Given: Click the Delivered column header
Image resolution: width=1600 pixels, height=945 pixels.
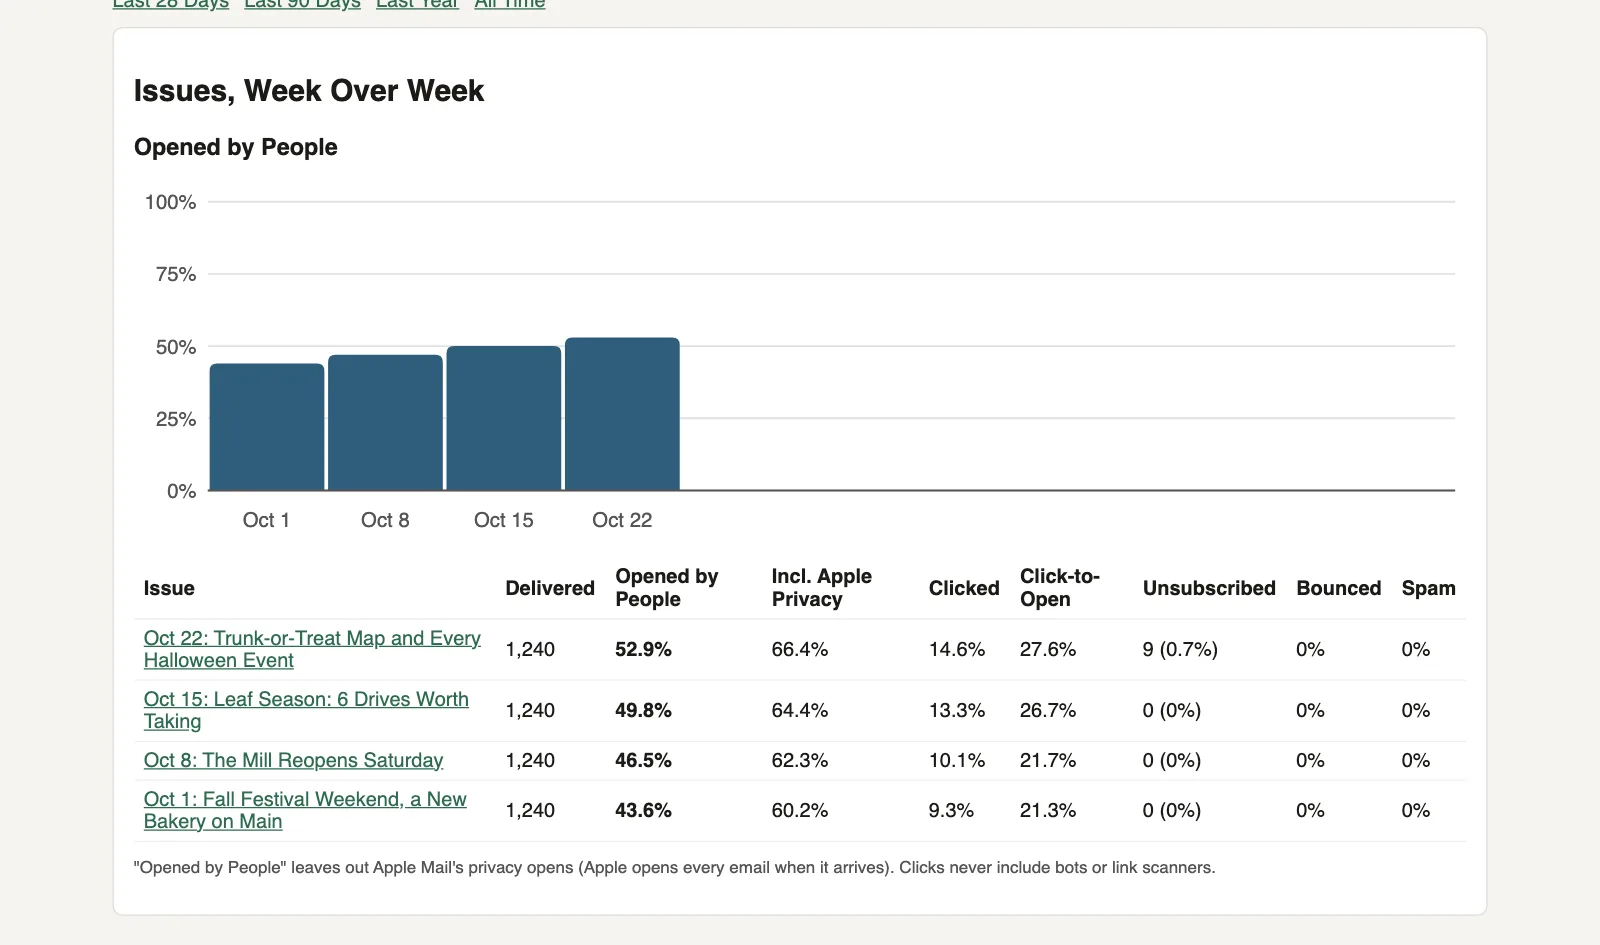Looking at the screenshot, I should pos(550,588).
